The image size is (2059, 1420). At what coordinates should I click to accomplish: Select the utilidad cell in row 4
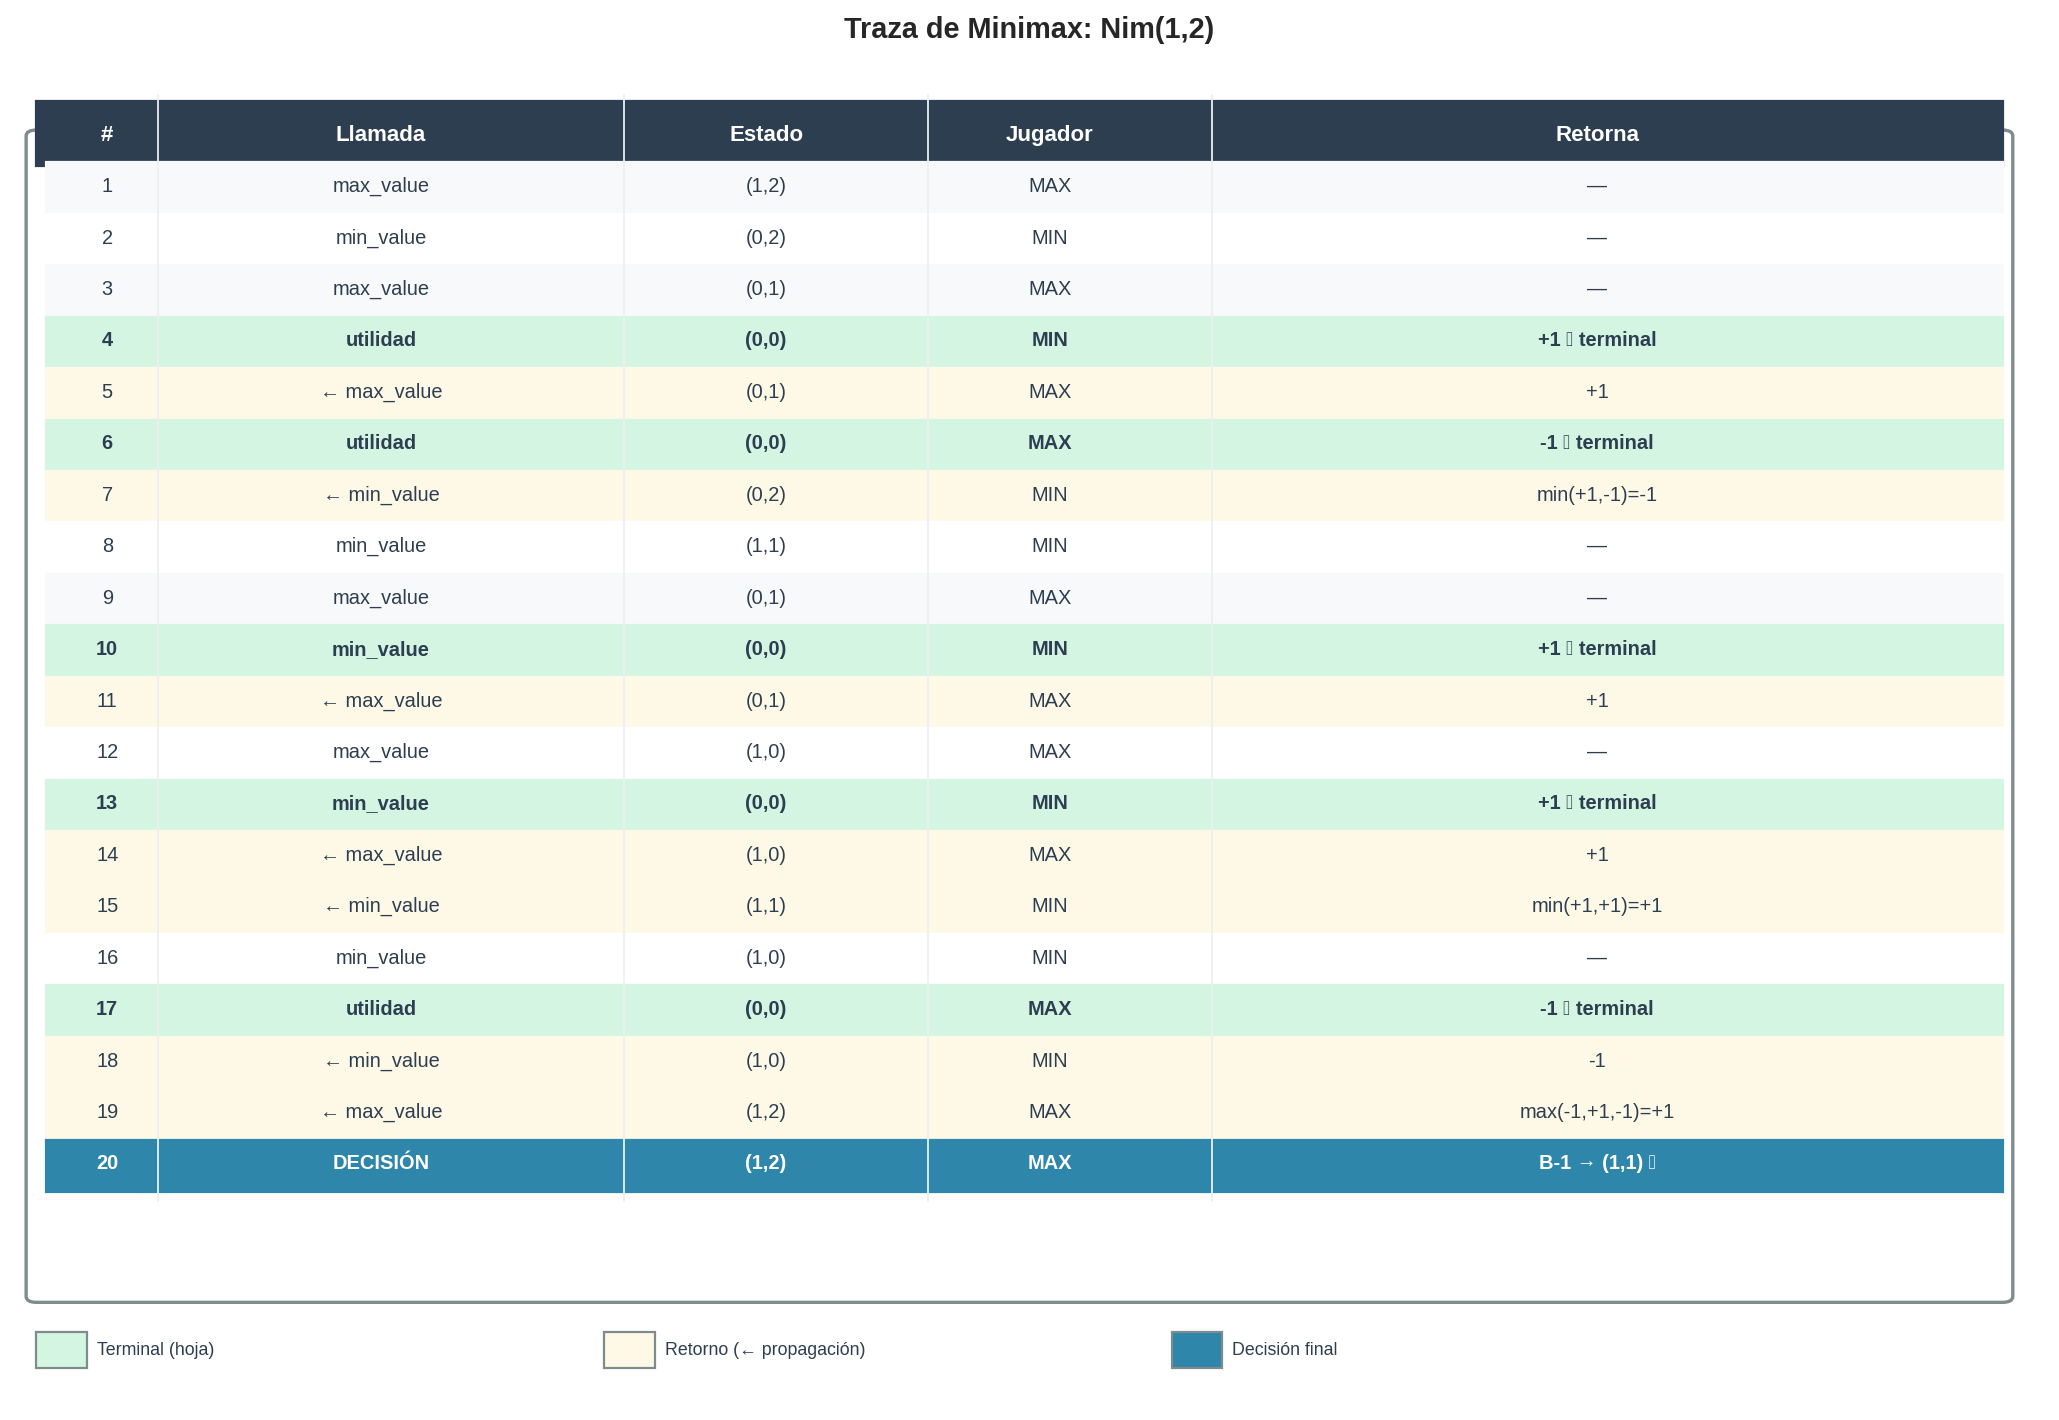pos(380,339)
